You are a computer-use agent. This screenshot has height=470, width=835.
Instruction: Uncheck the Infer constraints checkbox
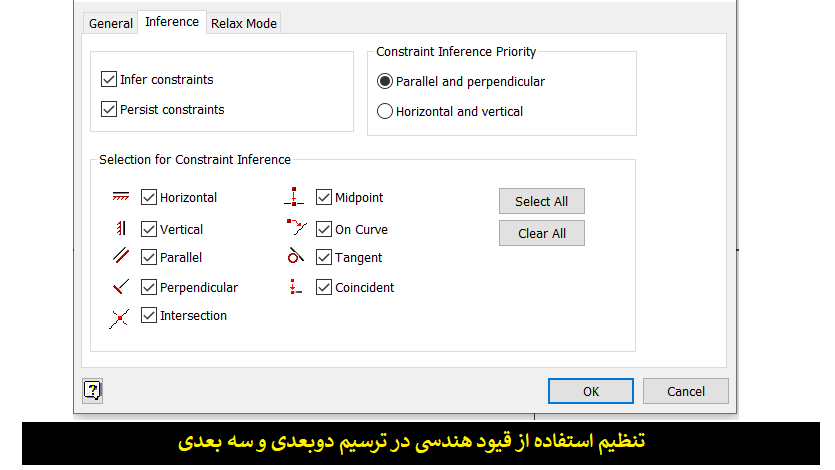109,79
